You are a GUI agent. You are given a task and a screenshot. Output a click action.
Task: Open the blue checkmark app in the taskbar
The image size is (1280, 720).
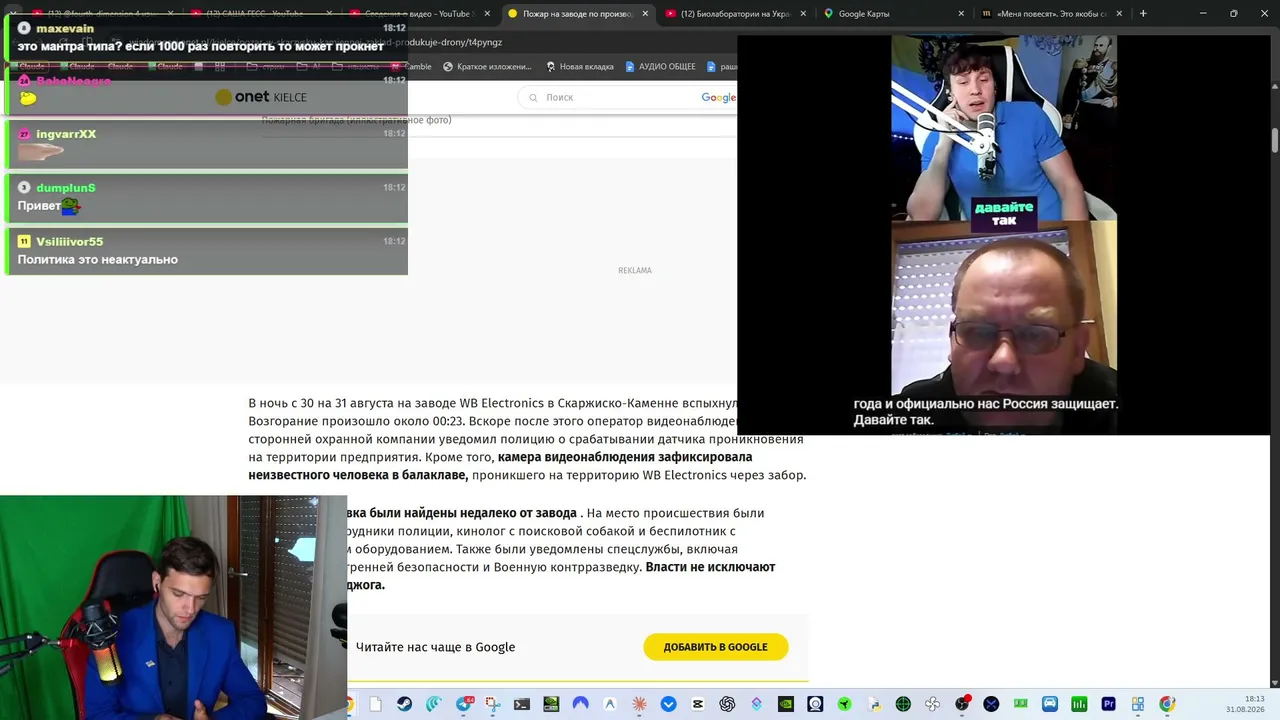click(669, 704)
